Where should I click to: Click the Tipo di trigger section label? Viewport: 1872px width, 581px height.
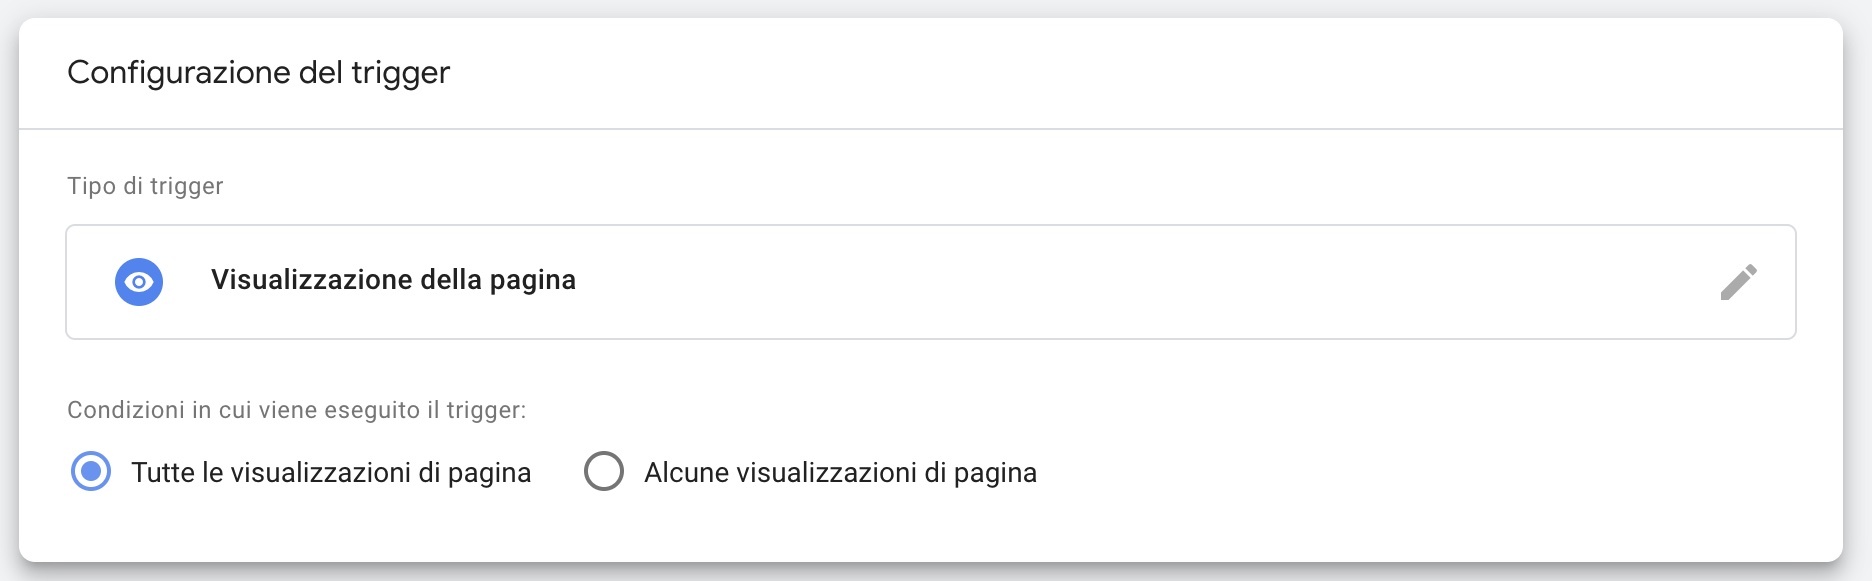(x=146, y=185)
